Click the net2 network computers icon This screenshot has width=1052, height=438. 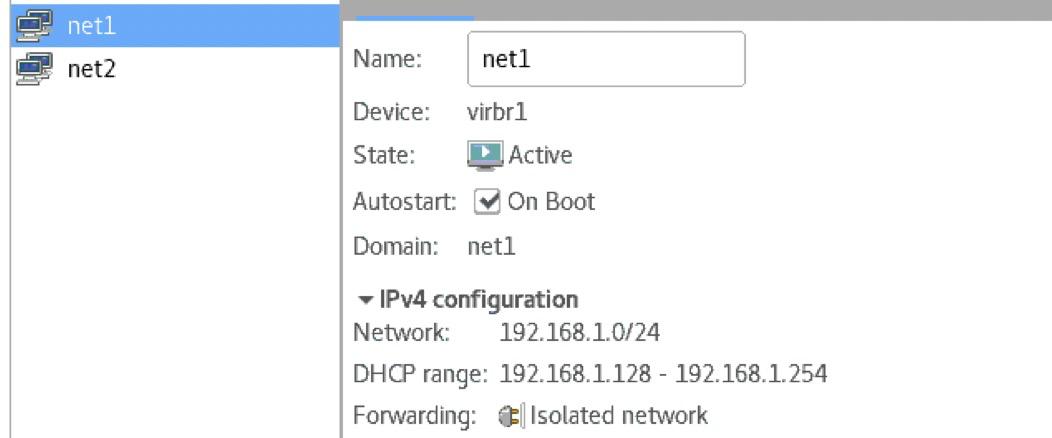tap(34, 68)
